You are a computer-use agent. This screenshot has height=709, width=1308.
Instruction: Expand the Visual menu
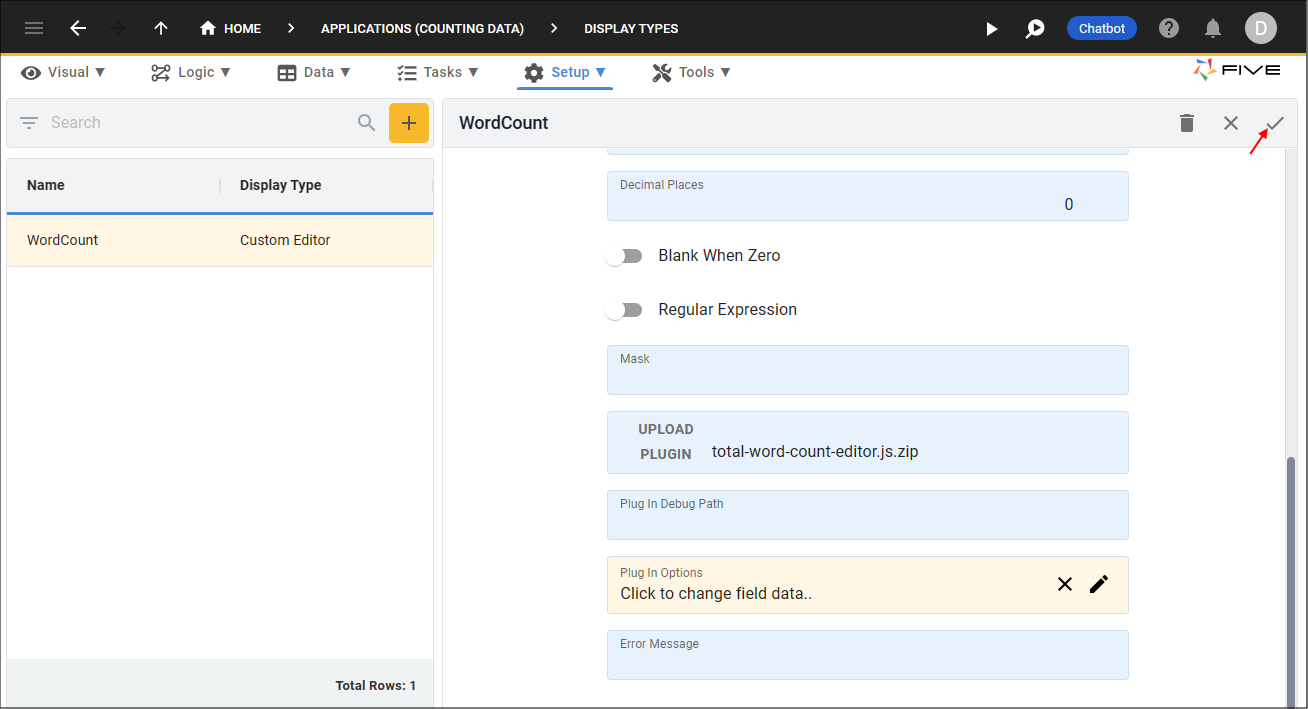(63, 72)
